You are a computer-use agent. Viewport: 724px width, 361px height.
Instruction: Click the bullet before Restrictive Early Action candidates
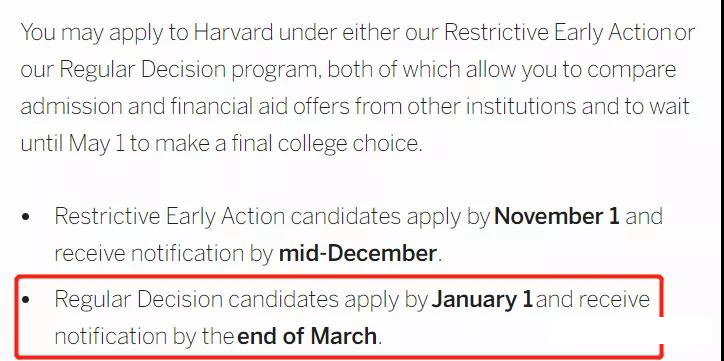point(25,217)
